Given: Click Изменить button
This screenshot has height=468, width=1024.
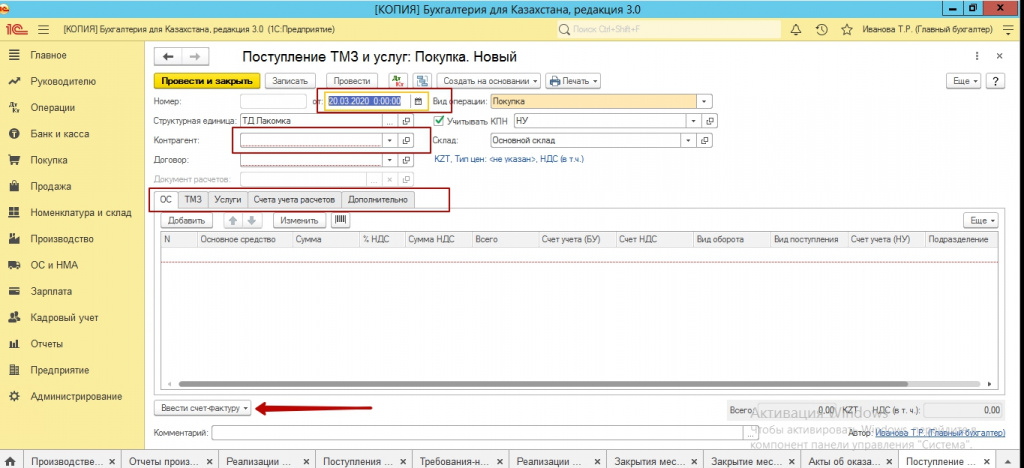Looking at the screenshot, I should coord(298,221).
